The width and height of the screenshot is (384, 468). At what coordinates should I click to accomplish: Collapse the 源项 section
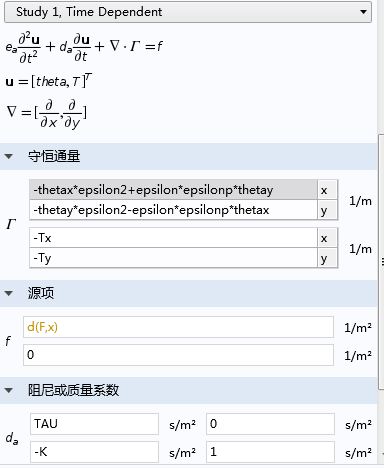click(x=9, y=293)
